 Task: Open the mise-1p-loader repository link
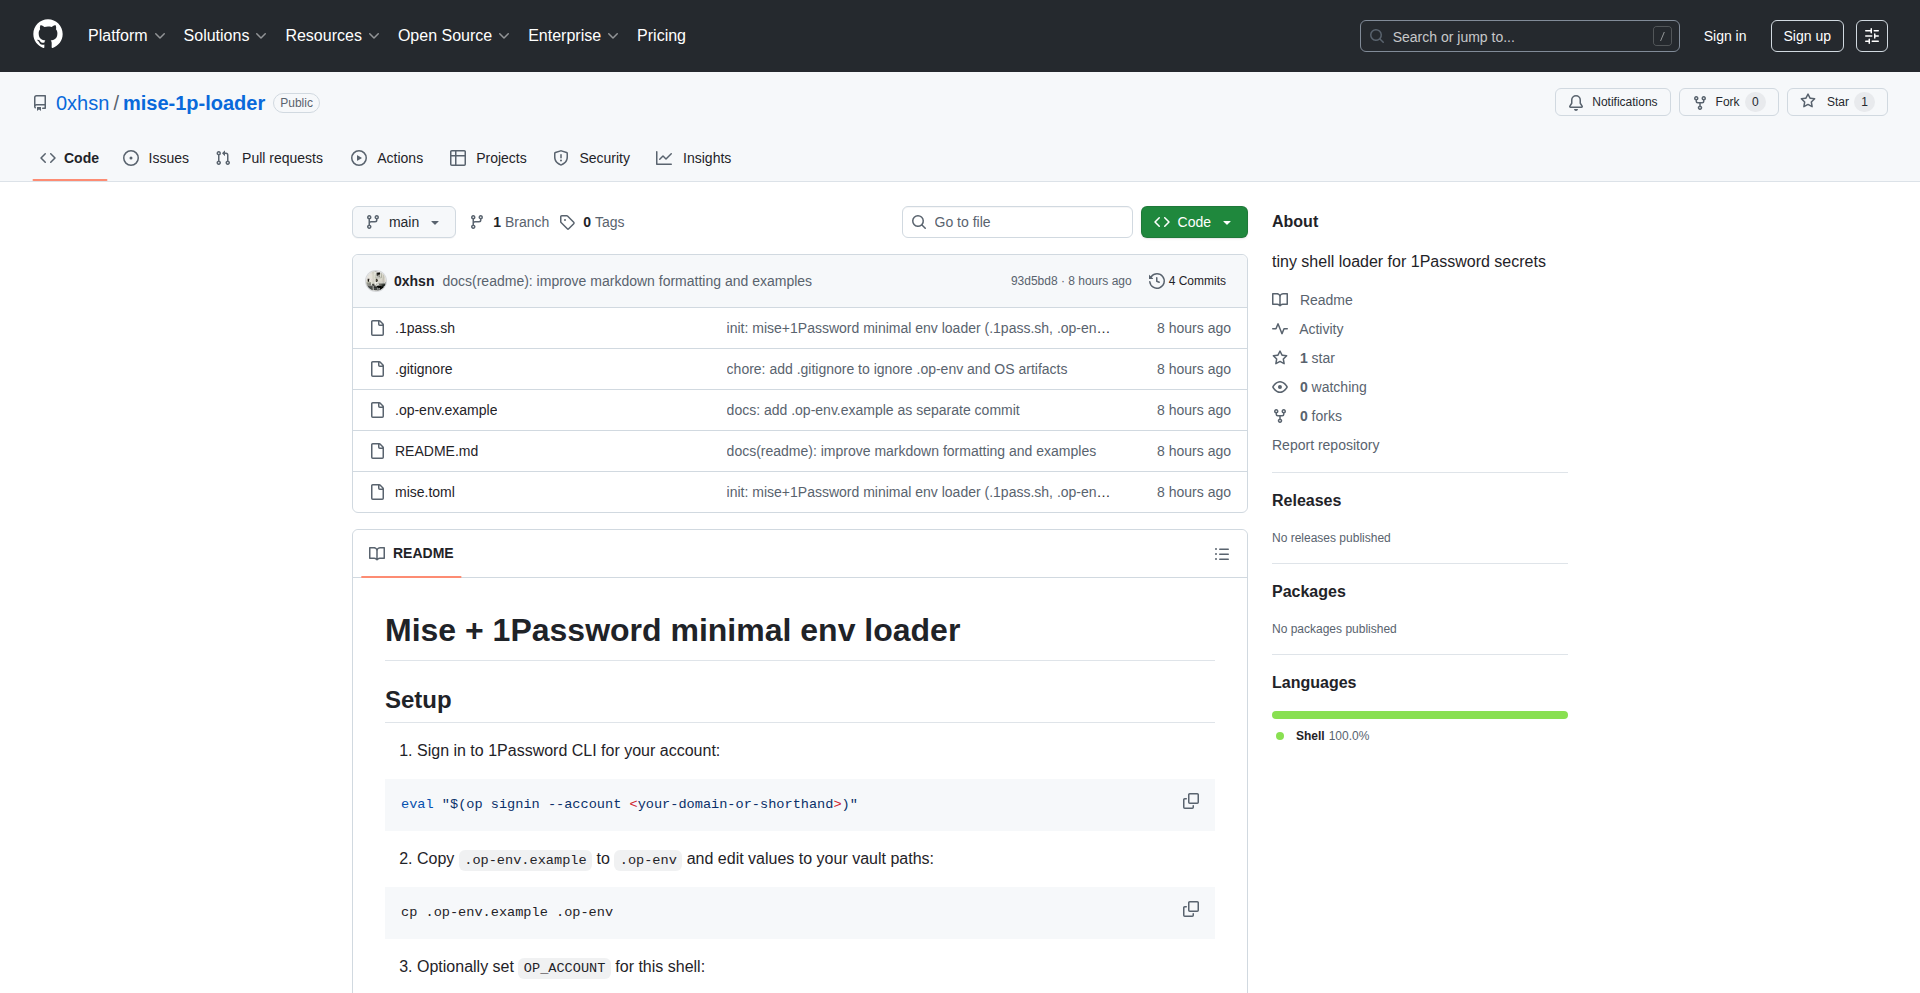194,103
